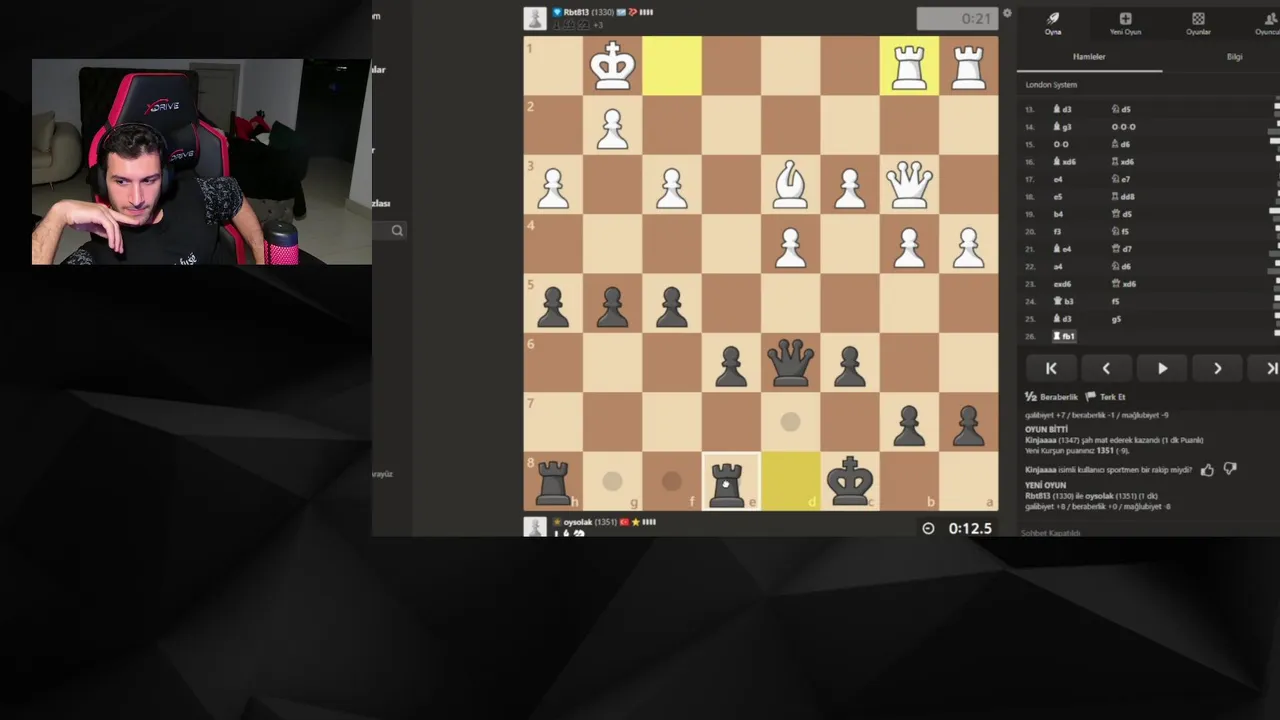Jump to first move button
This screenshot has width=1280, height=720.
coord(1051,369)
